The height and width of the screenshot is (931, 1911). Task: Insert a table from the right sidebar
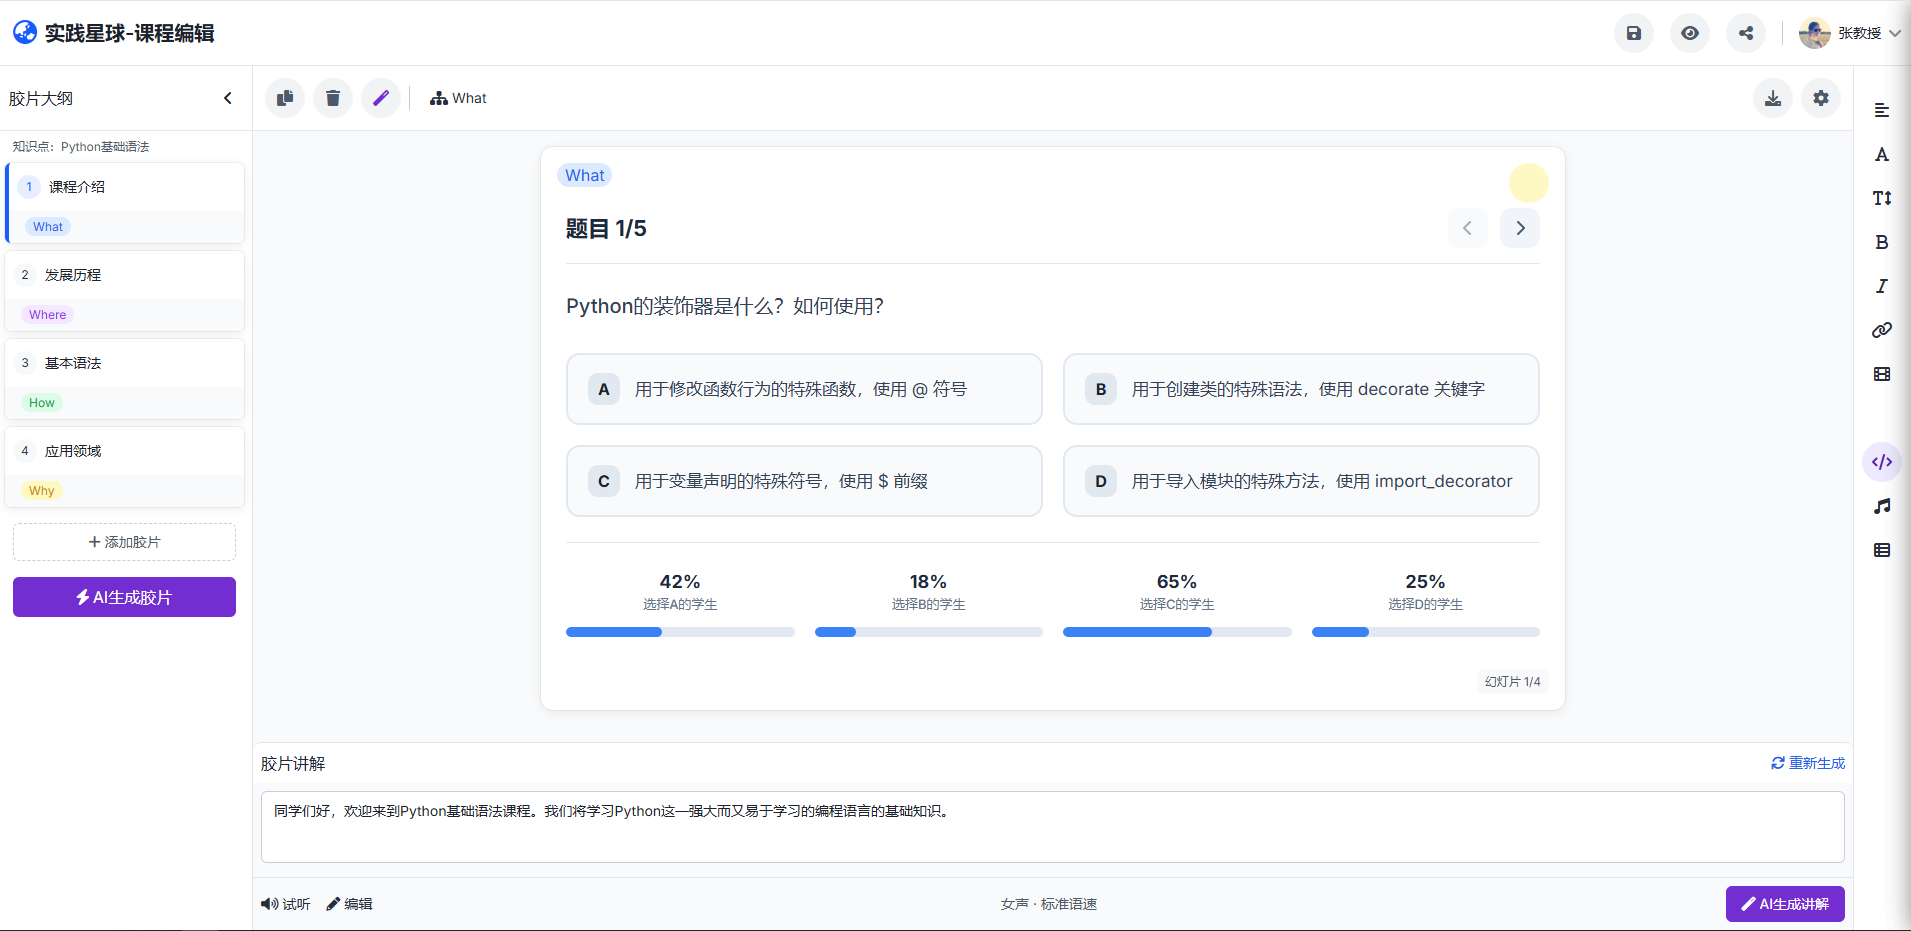tap(1883, 550)
